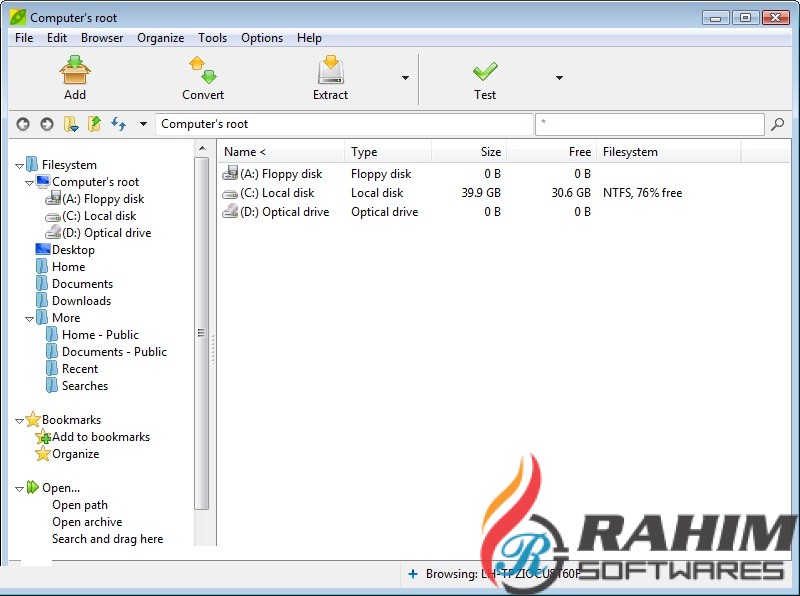Click the up-folder navigation icon
Viewport: 800px width, 596px height.
94,124
